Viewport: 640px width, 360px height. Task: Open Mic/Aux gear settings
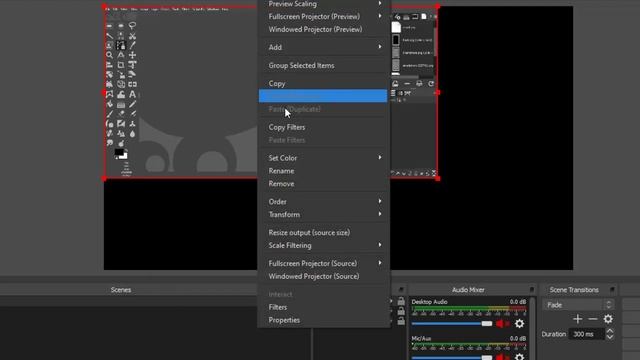(x=519, y=357)
